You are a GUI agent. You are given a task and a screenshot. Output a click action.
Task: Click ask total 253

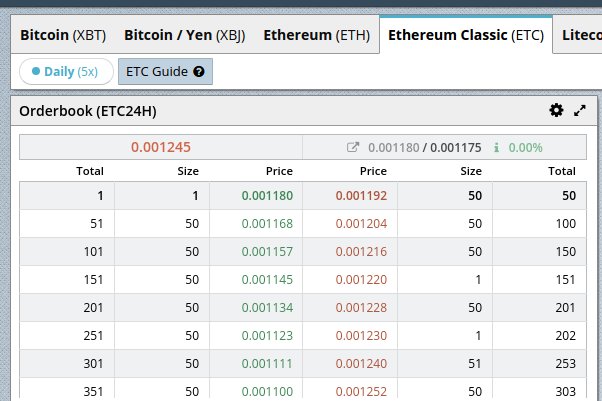tap(566, 364)
